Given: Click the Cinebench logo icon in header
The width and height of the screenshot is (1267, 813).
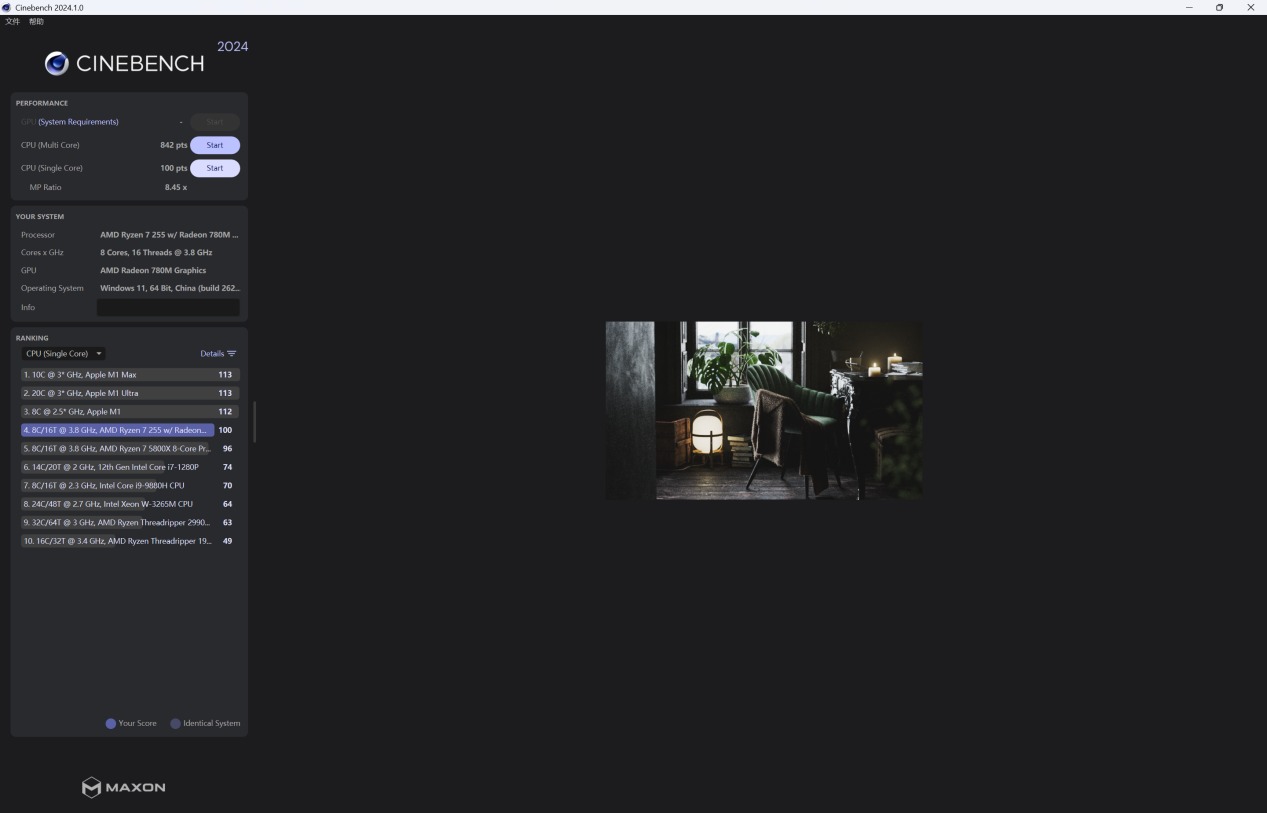Looking at the screenshot, I should click(x=57, y=64).
